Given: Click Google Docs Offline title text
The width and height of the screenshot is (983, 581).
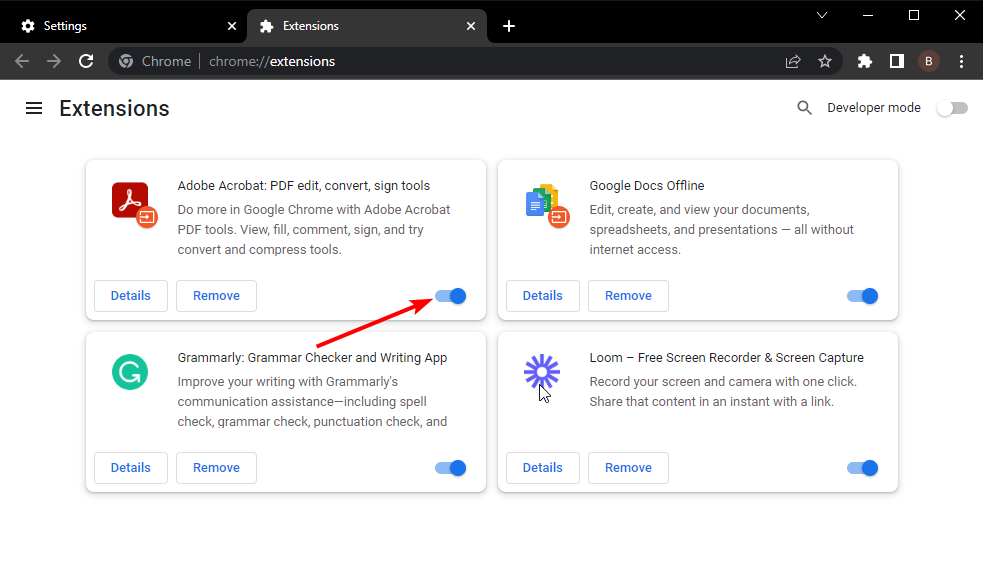Looking at the screenshot, I should click(x=646, y=186).
